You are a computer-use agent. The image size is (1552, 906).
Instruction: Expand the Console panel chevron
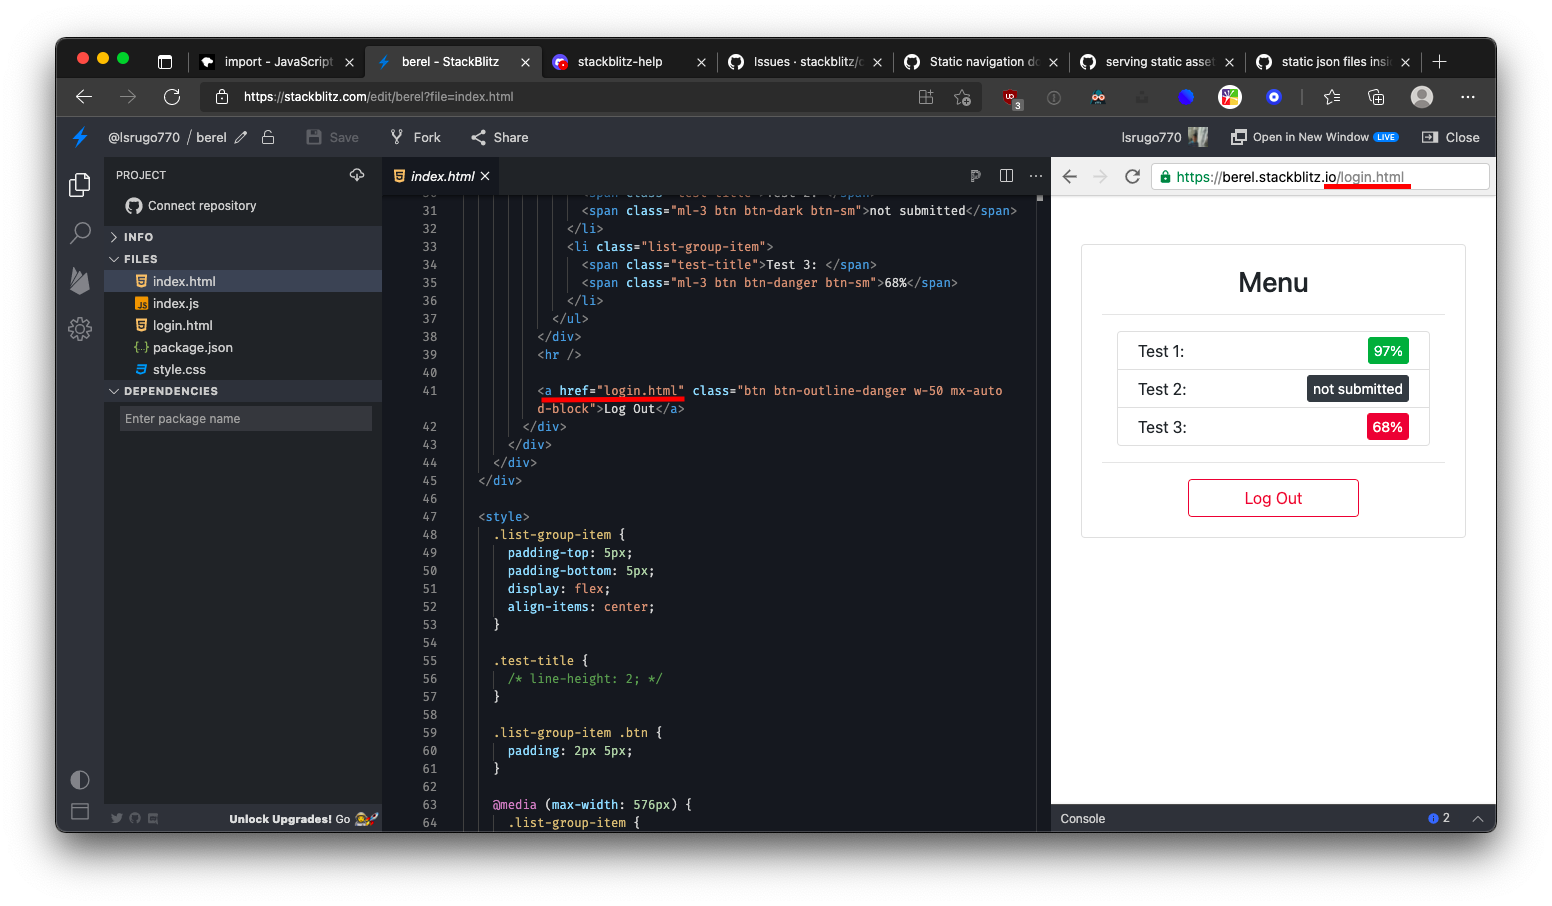tap(1478, 818)
